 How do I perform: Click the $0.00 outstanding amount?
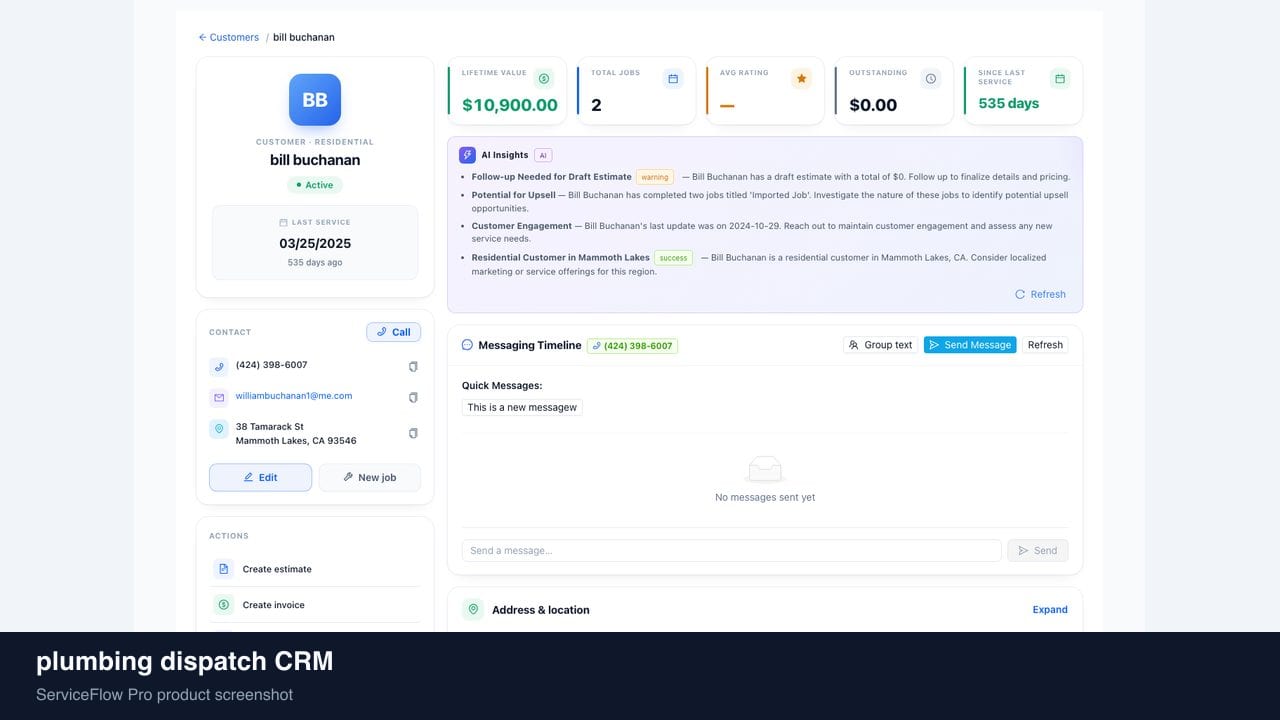click(873, 105)
